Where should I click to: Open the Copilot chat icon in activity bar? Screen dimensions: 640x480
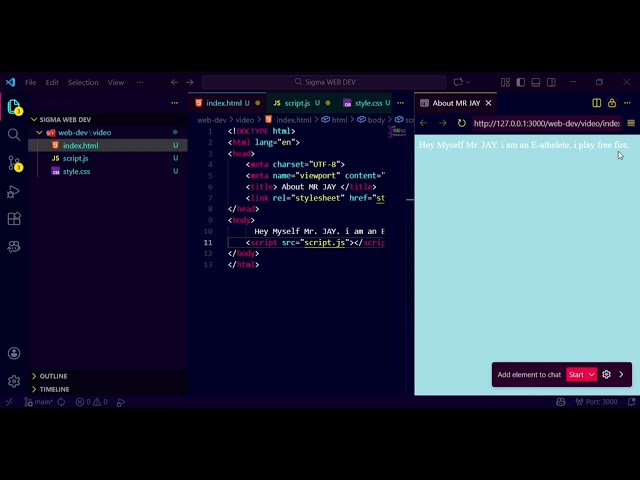click(14, 247)
